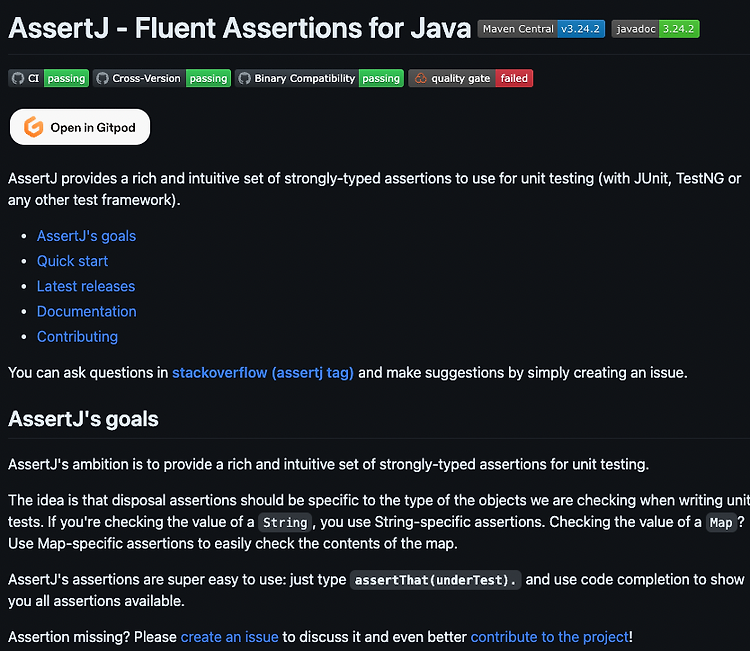
Task: Click the String inline code snippet
Action: point(285,522)
